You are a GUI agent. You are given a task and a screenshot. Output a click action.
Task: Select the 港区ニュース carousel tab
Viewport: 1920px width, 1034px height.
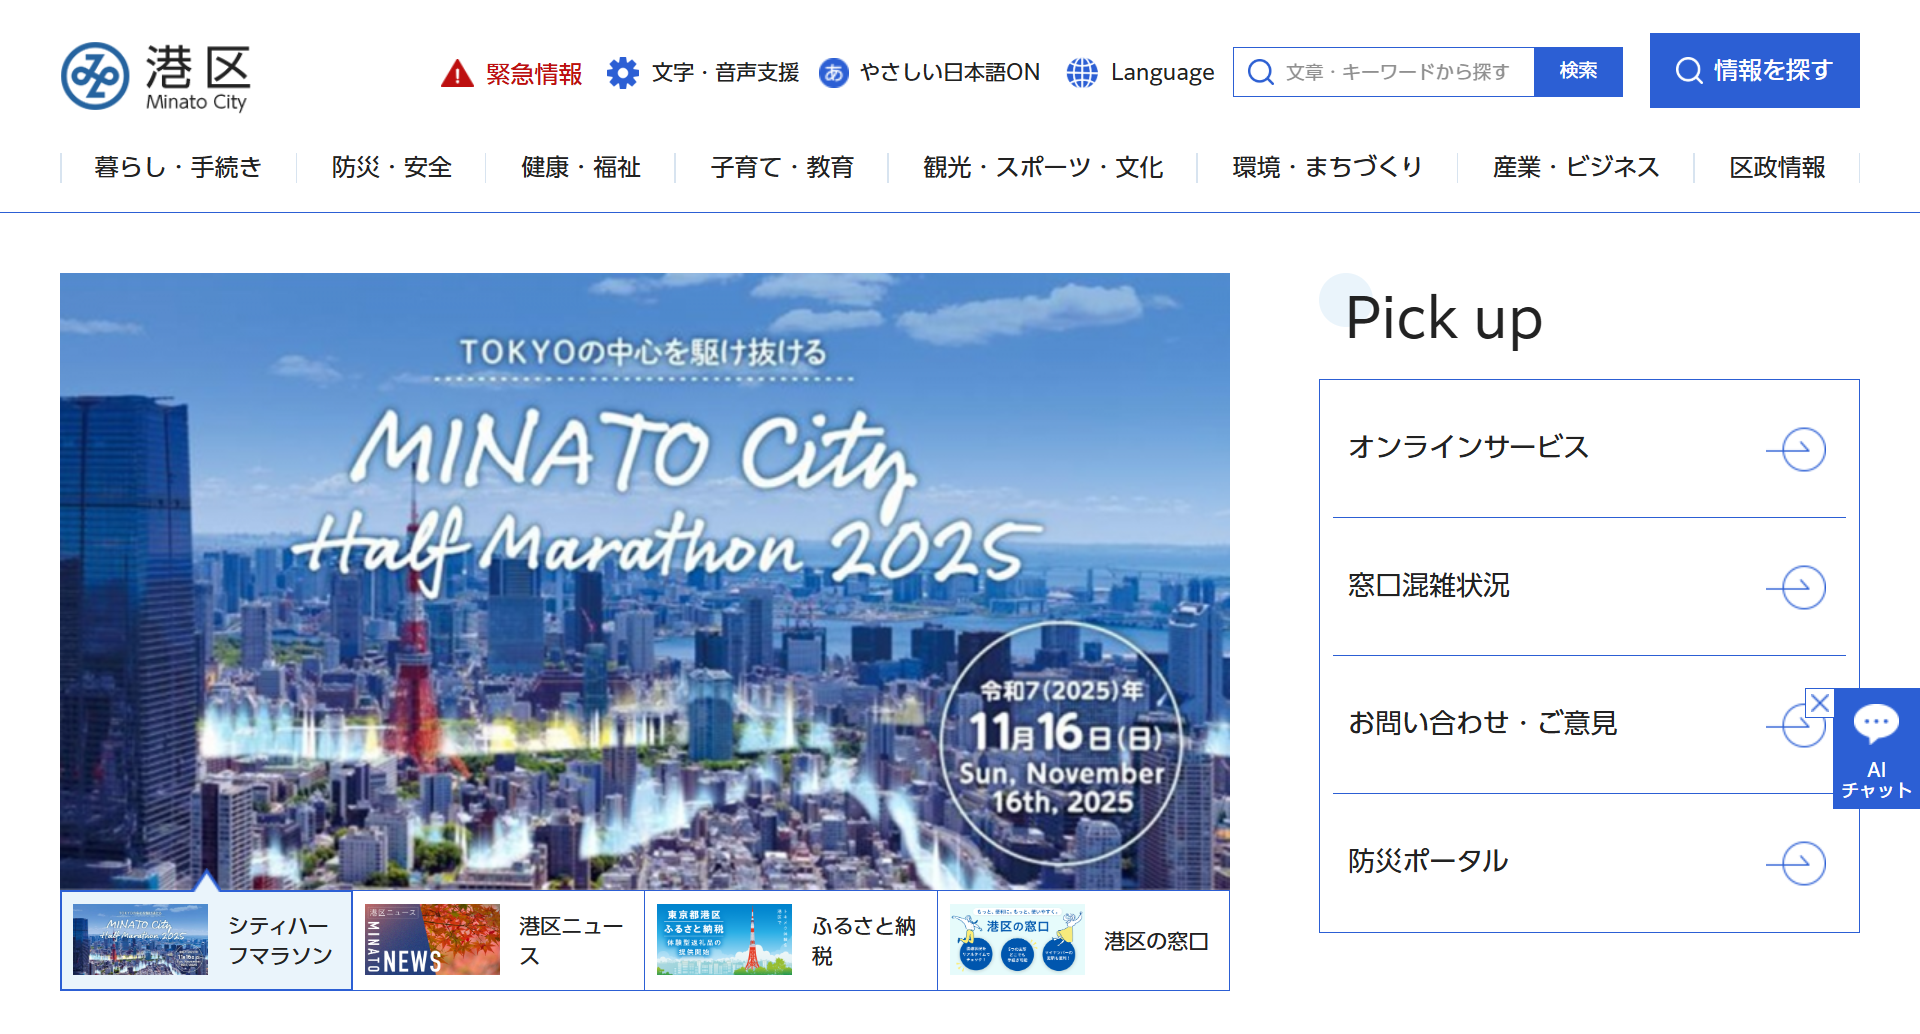point(498,941)
